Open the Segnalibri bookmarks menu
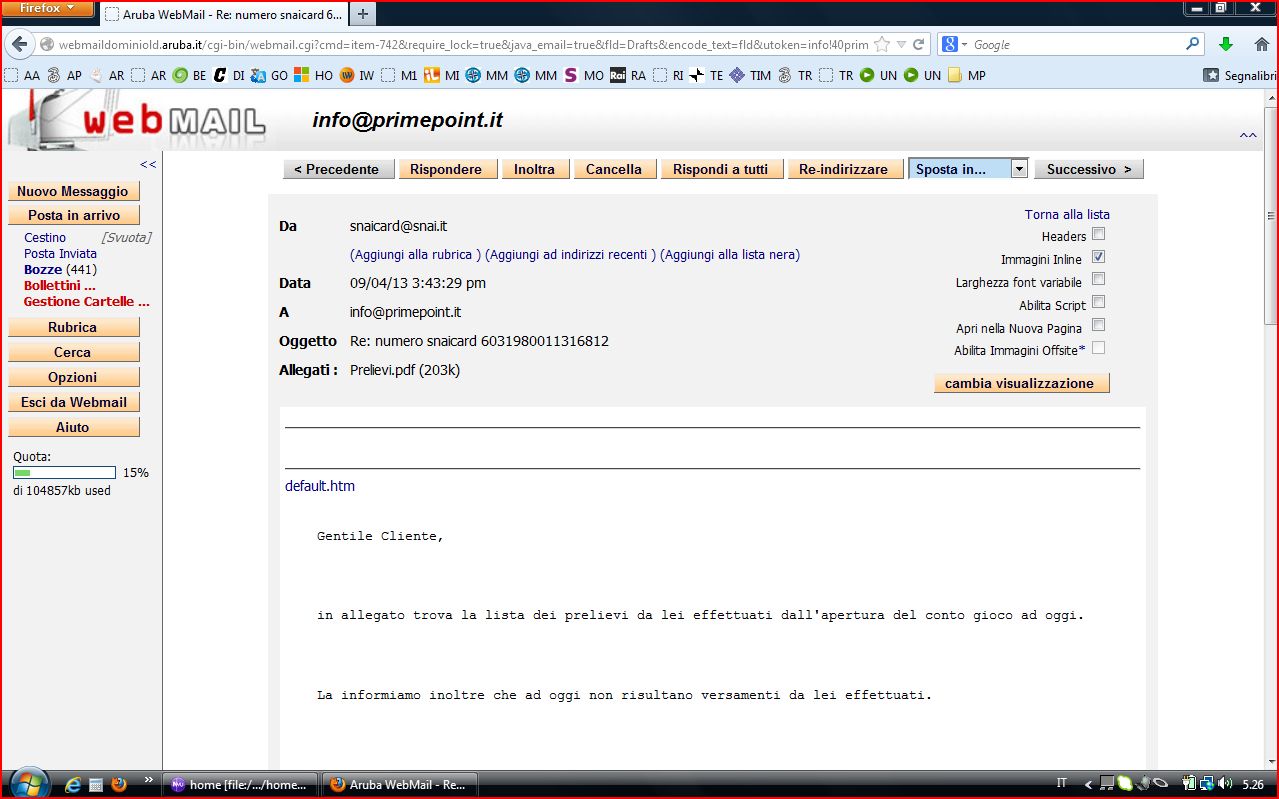Viewport: 1279px width, 799px height. pyautogui.click(x=1240, y=75)
